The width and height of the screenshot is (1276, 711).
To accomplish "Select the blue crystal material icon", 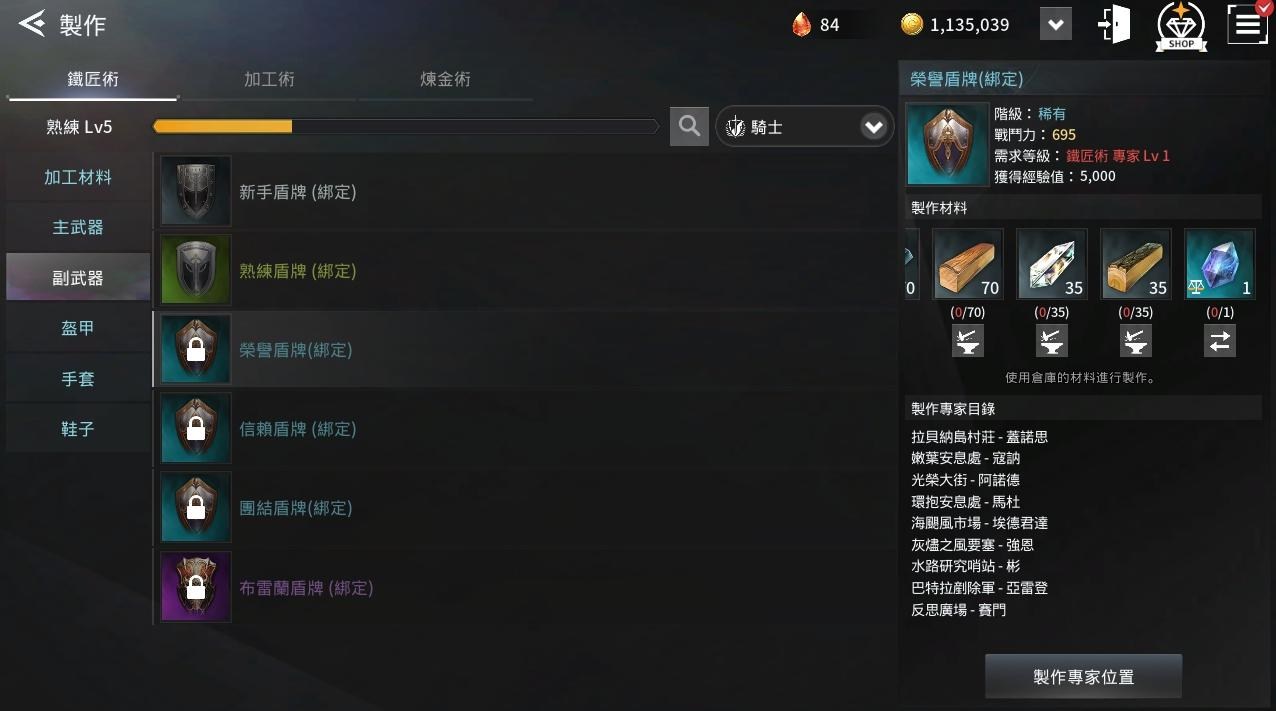I will pyautogui.click(x=1219, y=264).
